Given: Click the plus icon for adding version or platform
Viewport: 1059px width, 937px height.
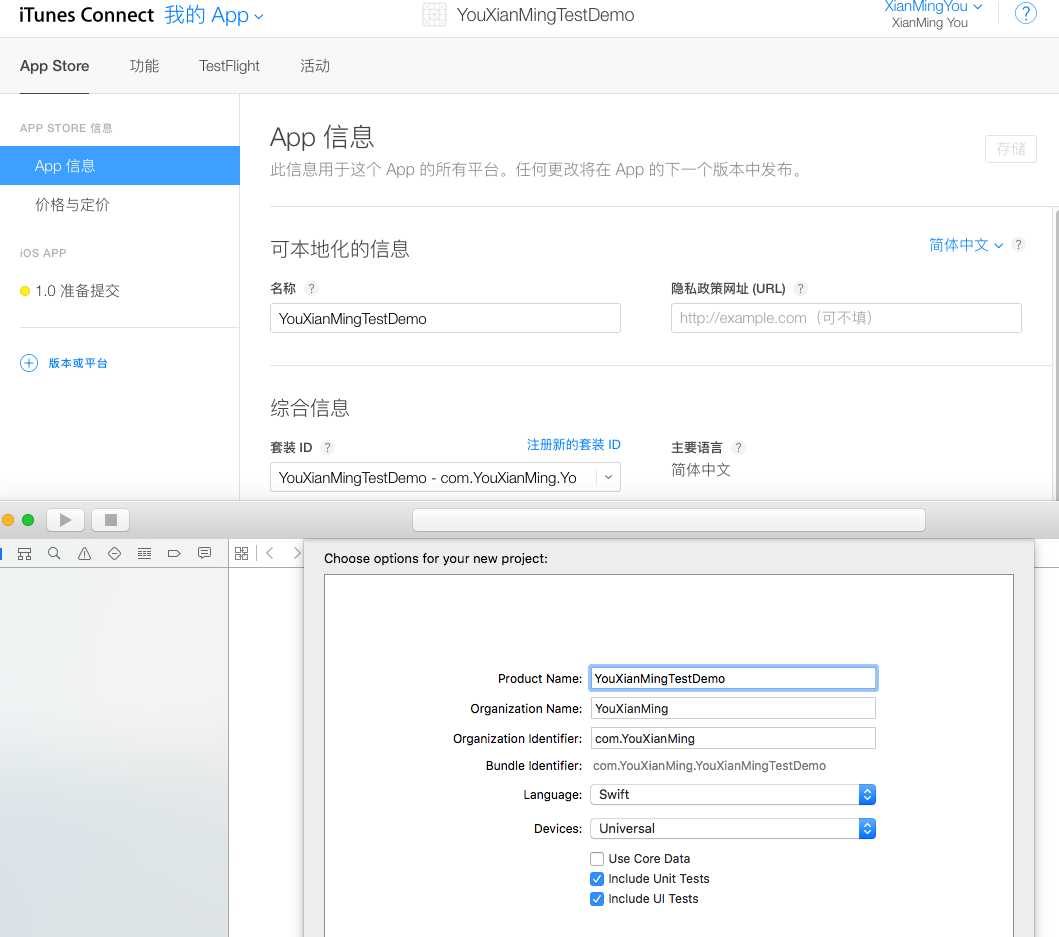Looking at the screenshot, I should 29,363.
